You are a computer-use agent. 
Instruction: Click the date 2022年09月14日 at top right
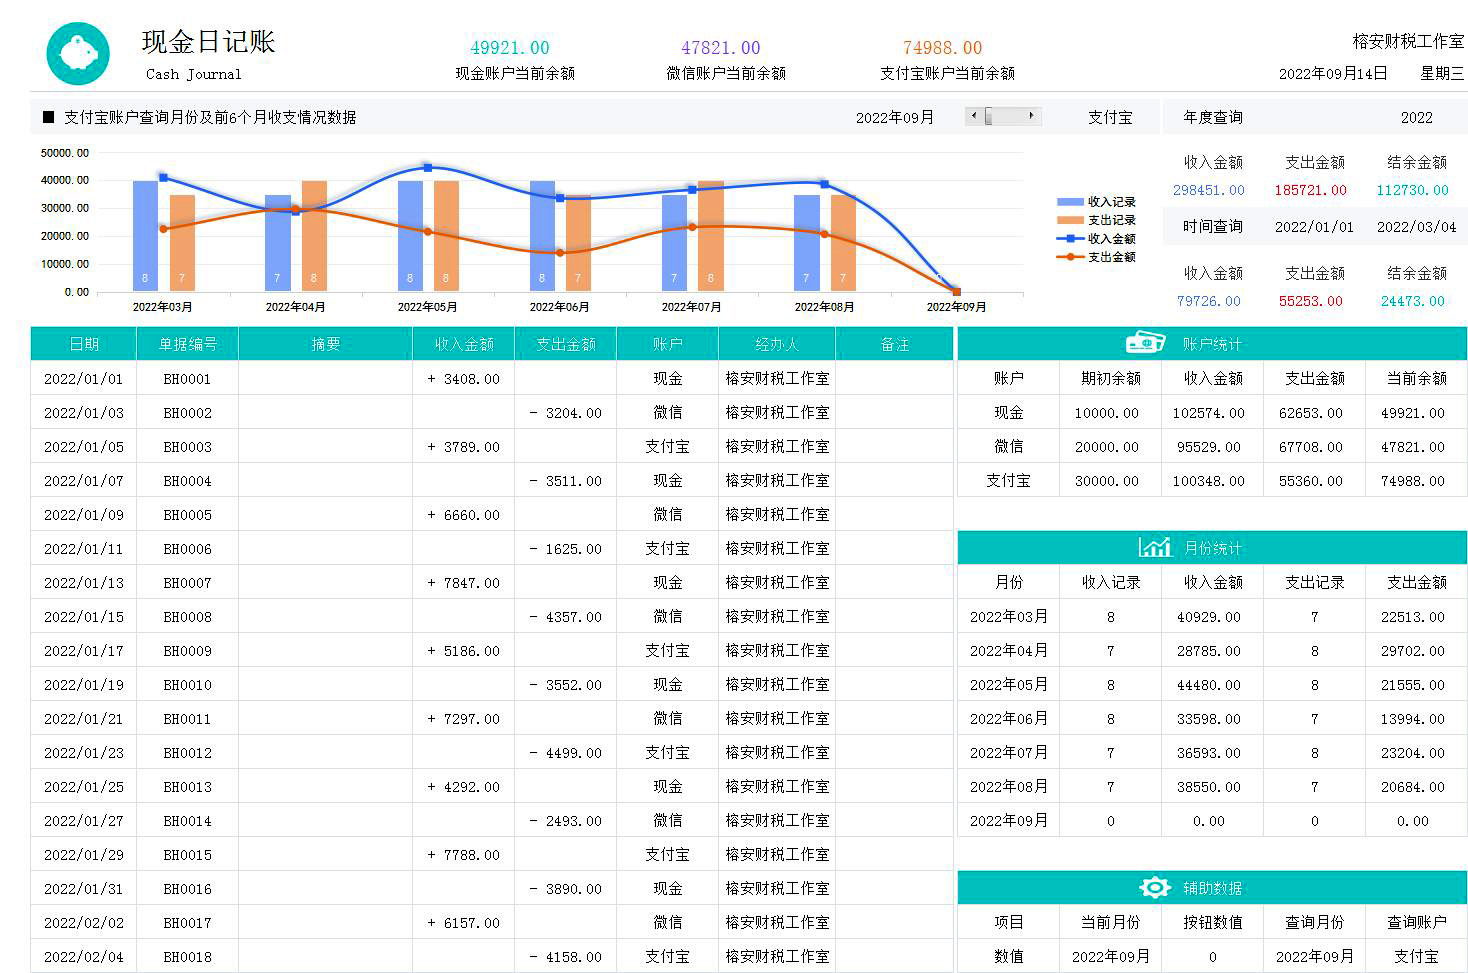point(1333,73)
